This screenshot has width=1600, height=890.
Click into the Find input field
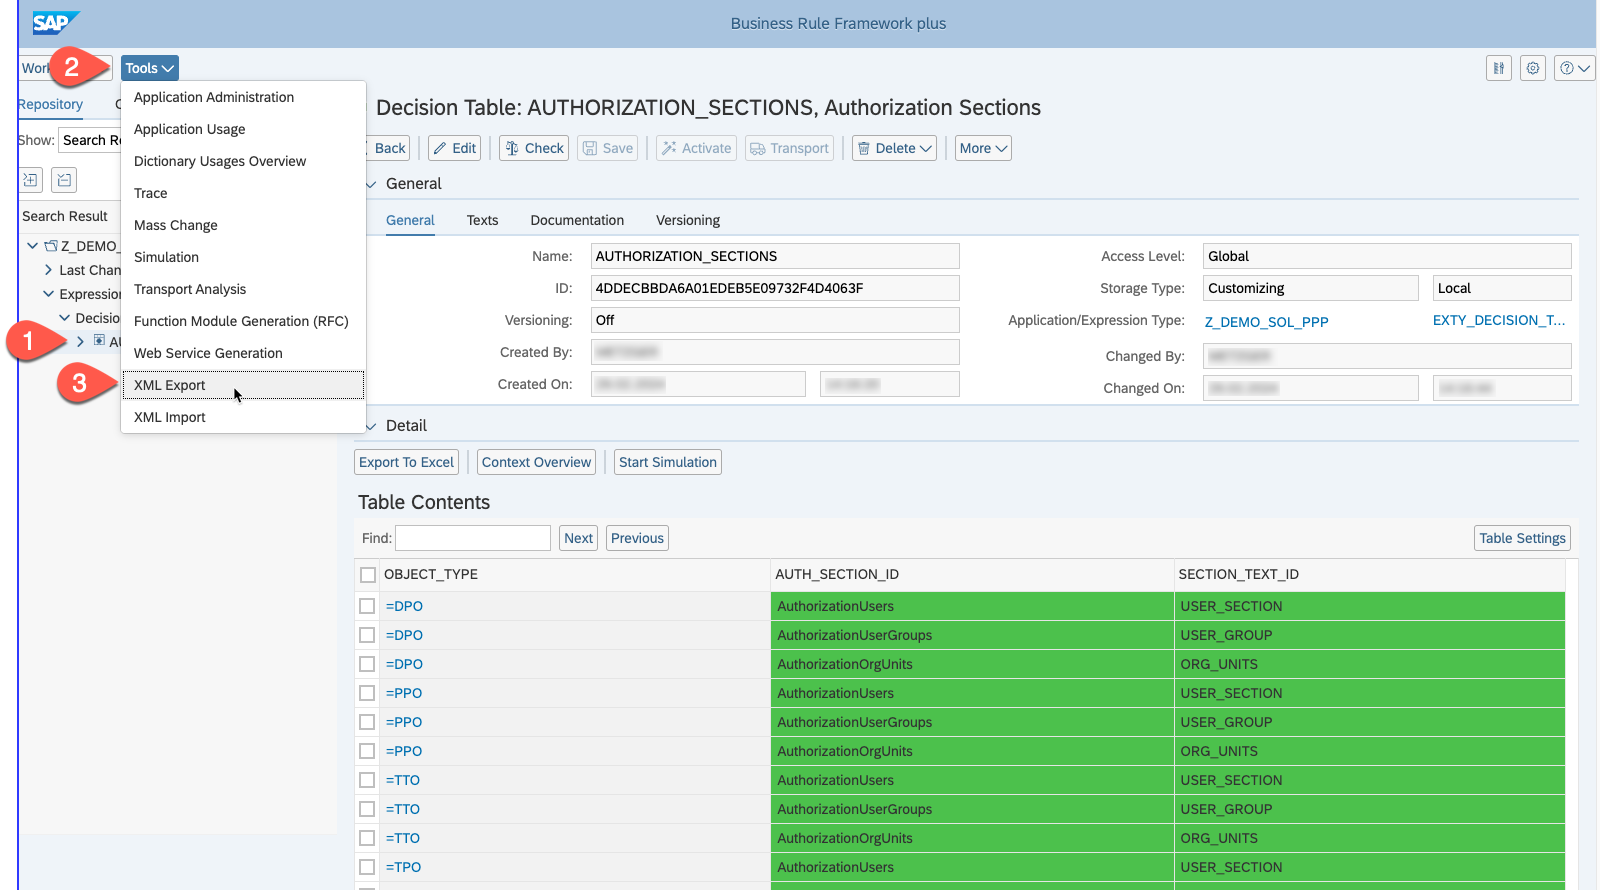473,538
